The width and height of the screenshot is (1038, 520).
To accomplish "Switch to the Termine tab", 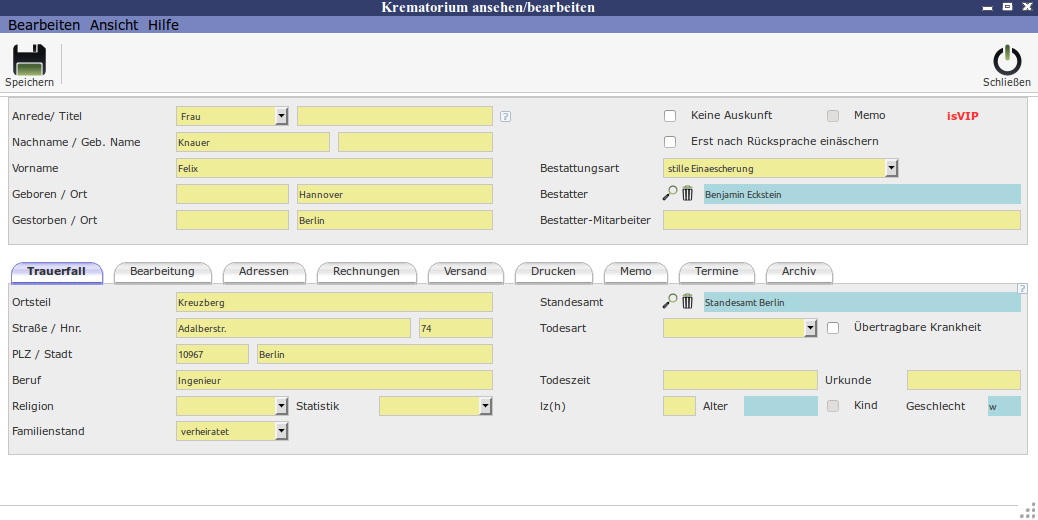I will [716, 272].
